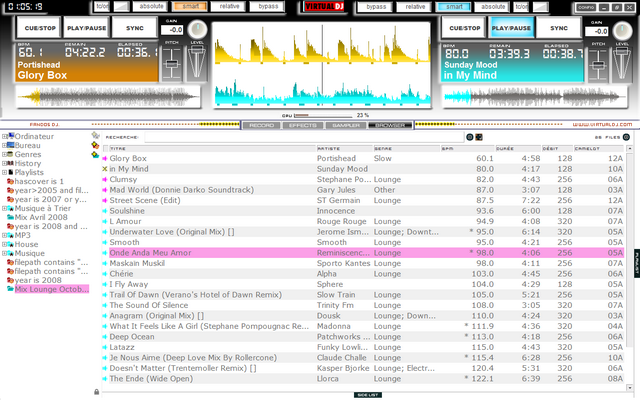Toggle left deck 'smart' pitch mode
640x400 pixels.
[x=190, y=6]
